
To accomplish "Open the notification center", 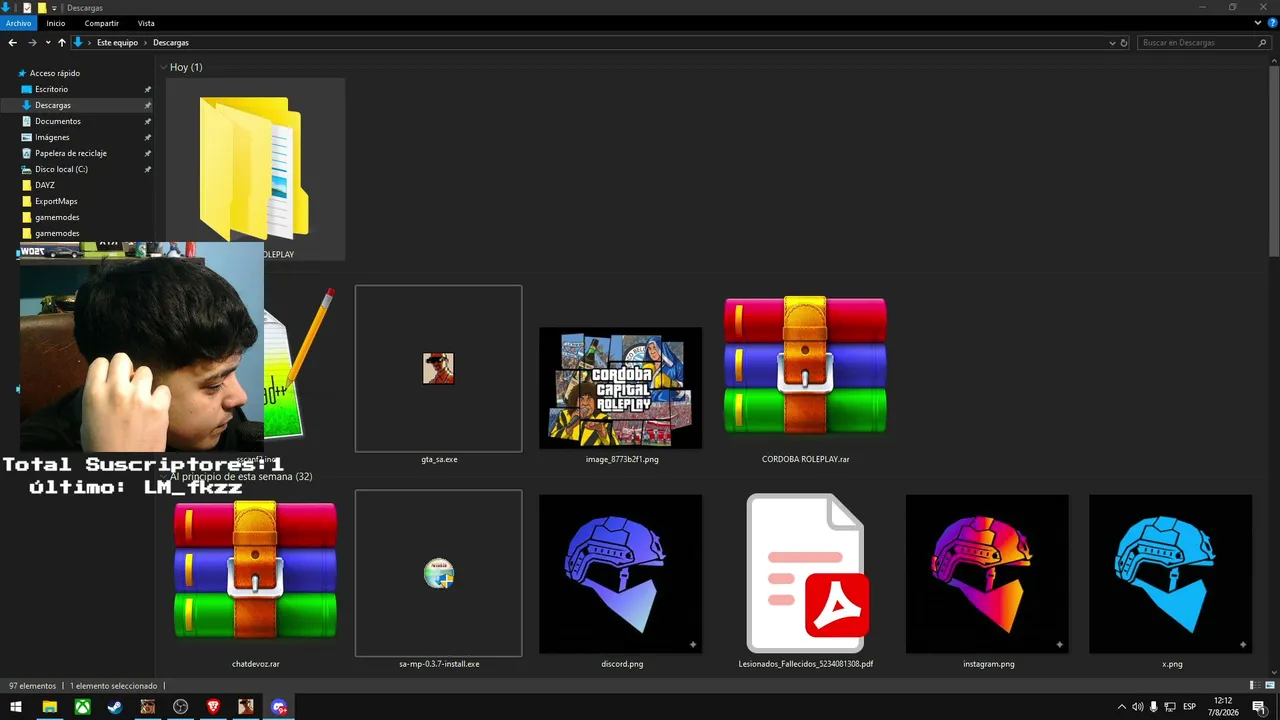I will [1259, 707].
